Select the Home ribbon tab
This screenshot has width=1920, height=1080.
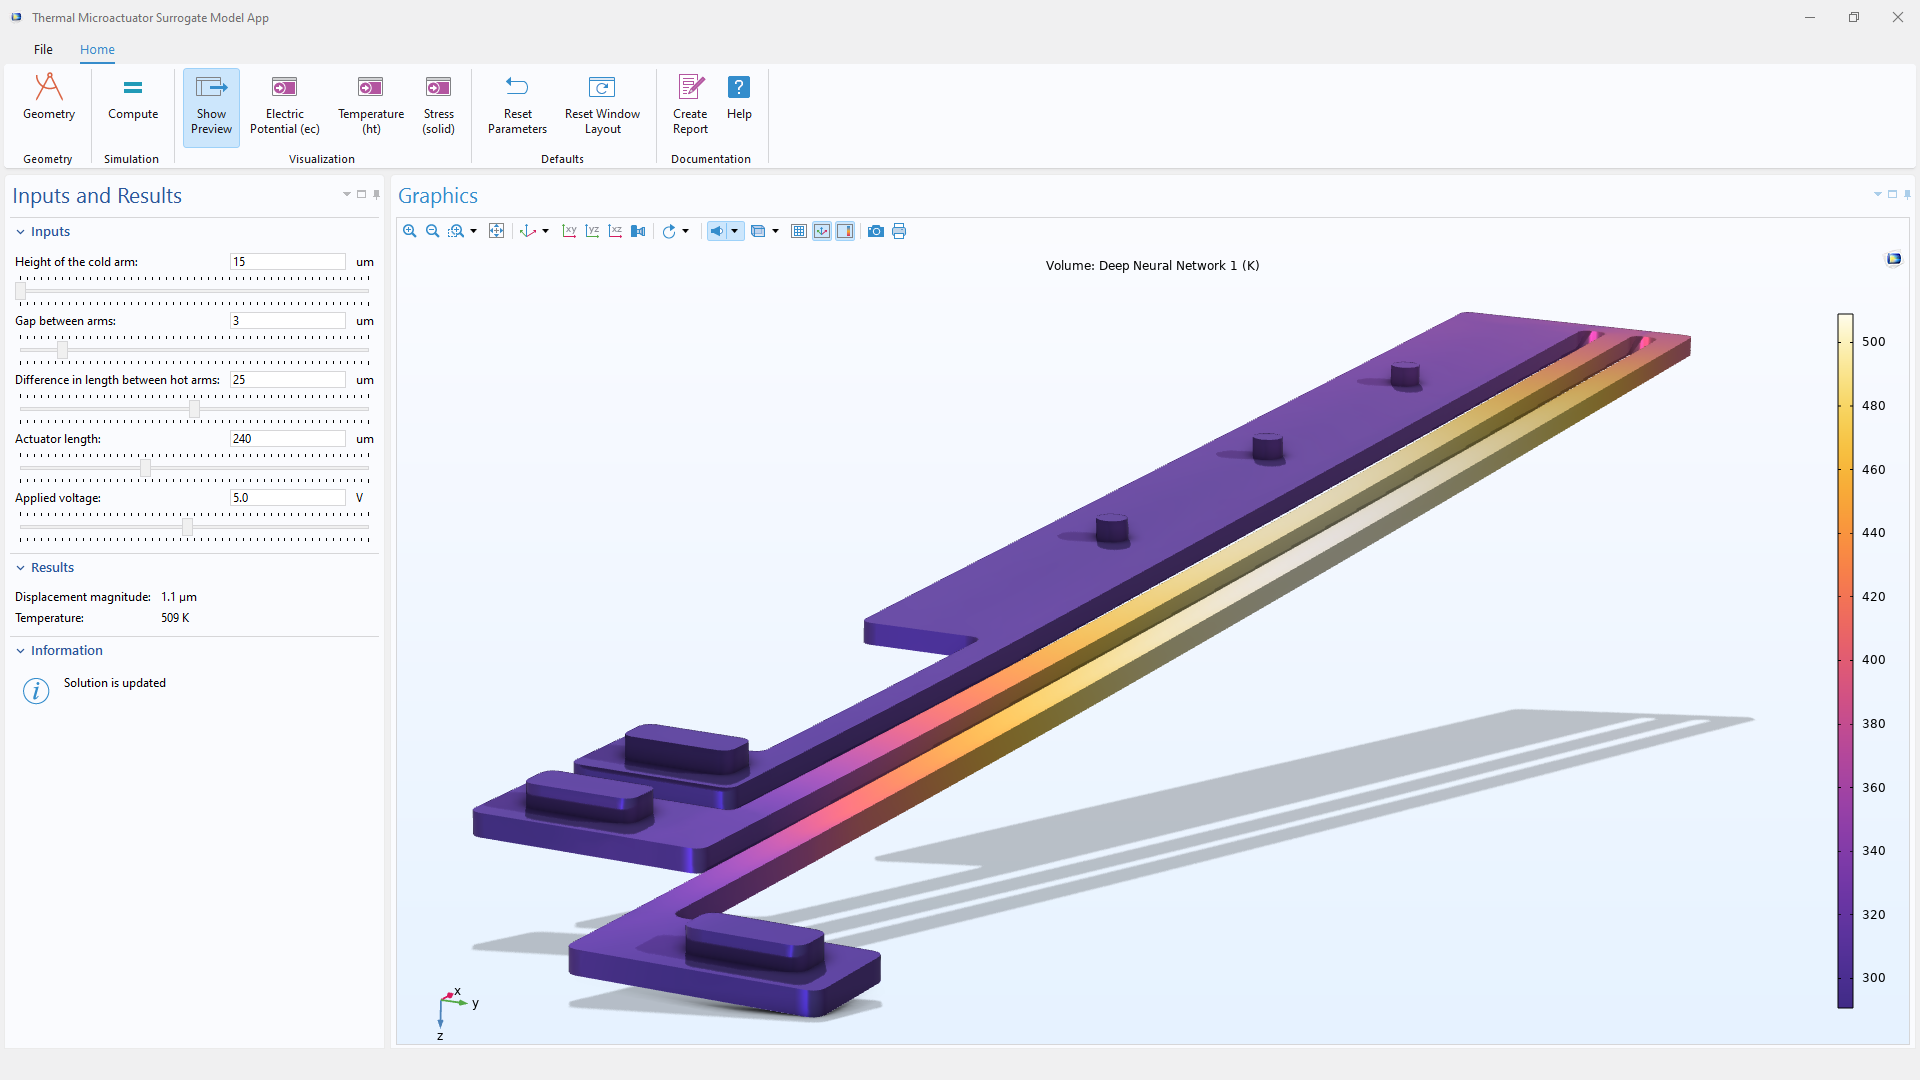point(97,49)
